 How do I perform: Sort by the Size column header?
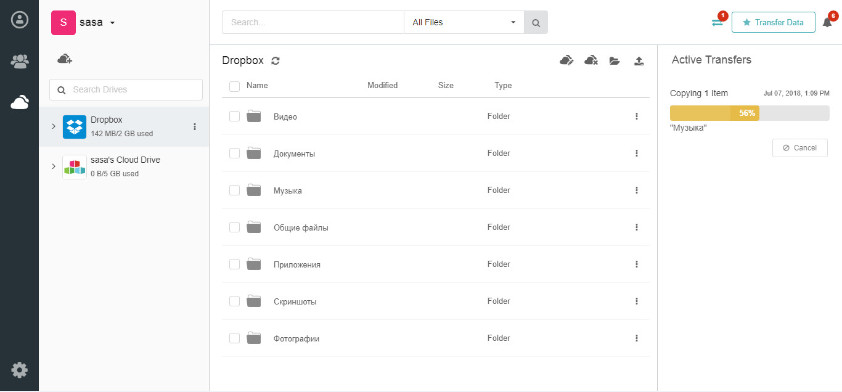click(x=446, y=85)
